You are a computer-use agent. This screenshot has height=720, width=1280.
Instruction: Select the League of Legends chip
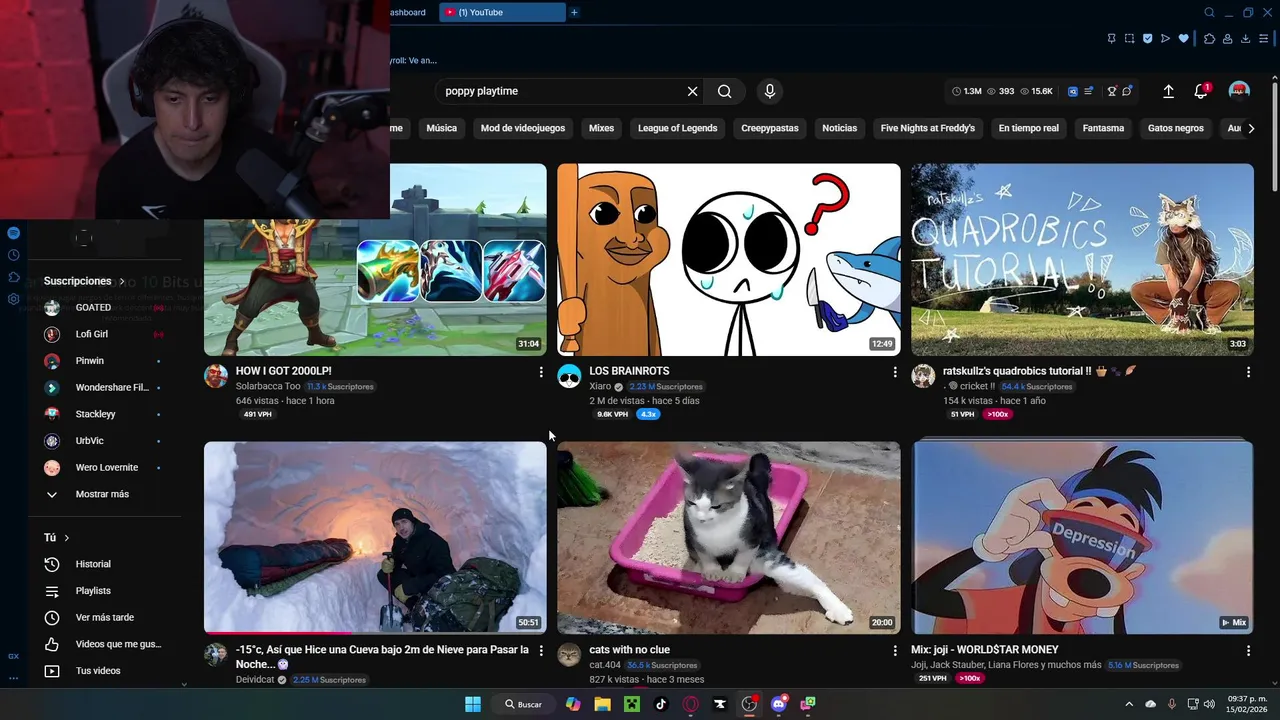[678, 128]
